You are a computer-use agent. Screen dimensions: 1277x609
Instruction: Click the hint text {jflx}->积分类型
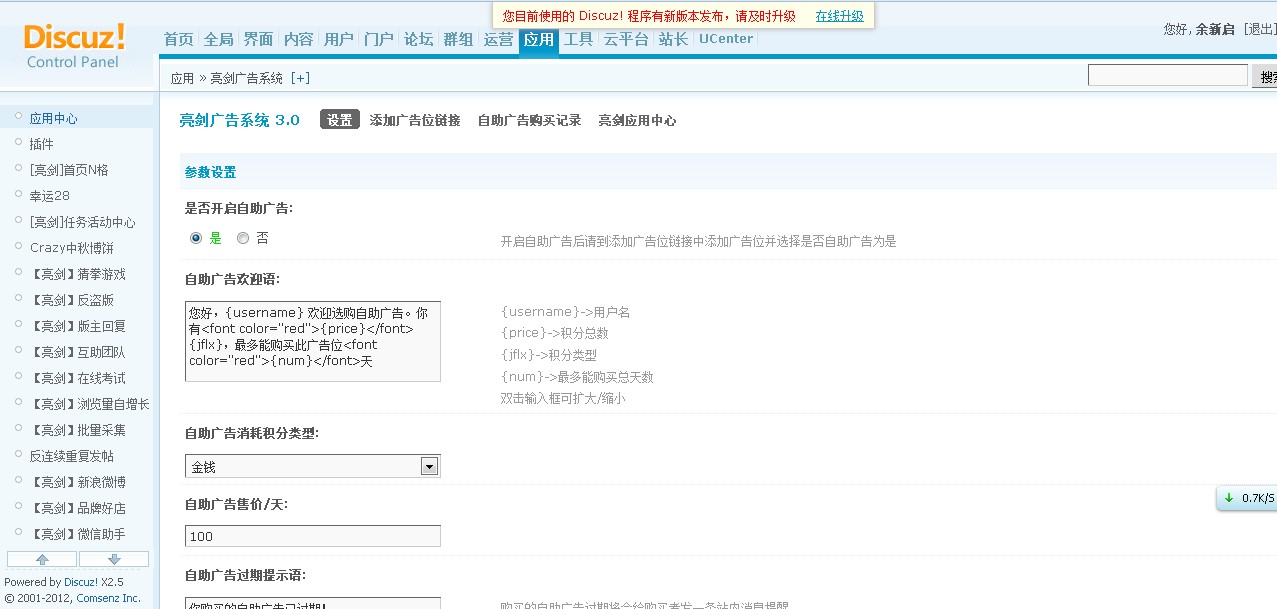tap(549, 355)
